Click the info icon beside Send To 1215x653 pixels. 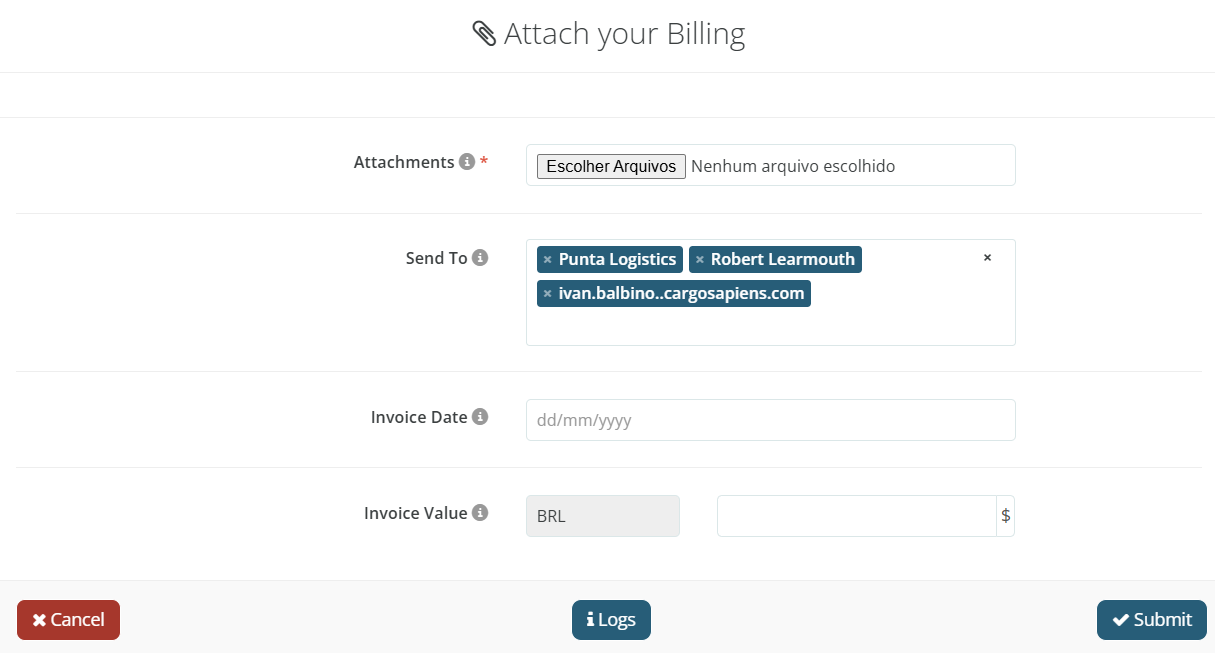[480, 258]
